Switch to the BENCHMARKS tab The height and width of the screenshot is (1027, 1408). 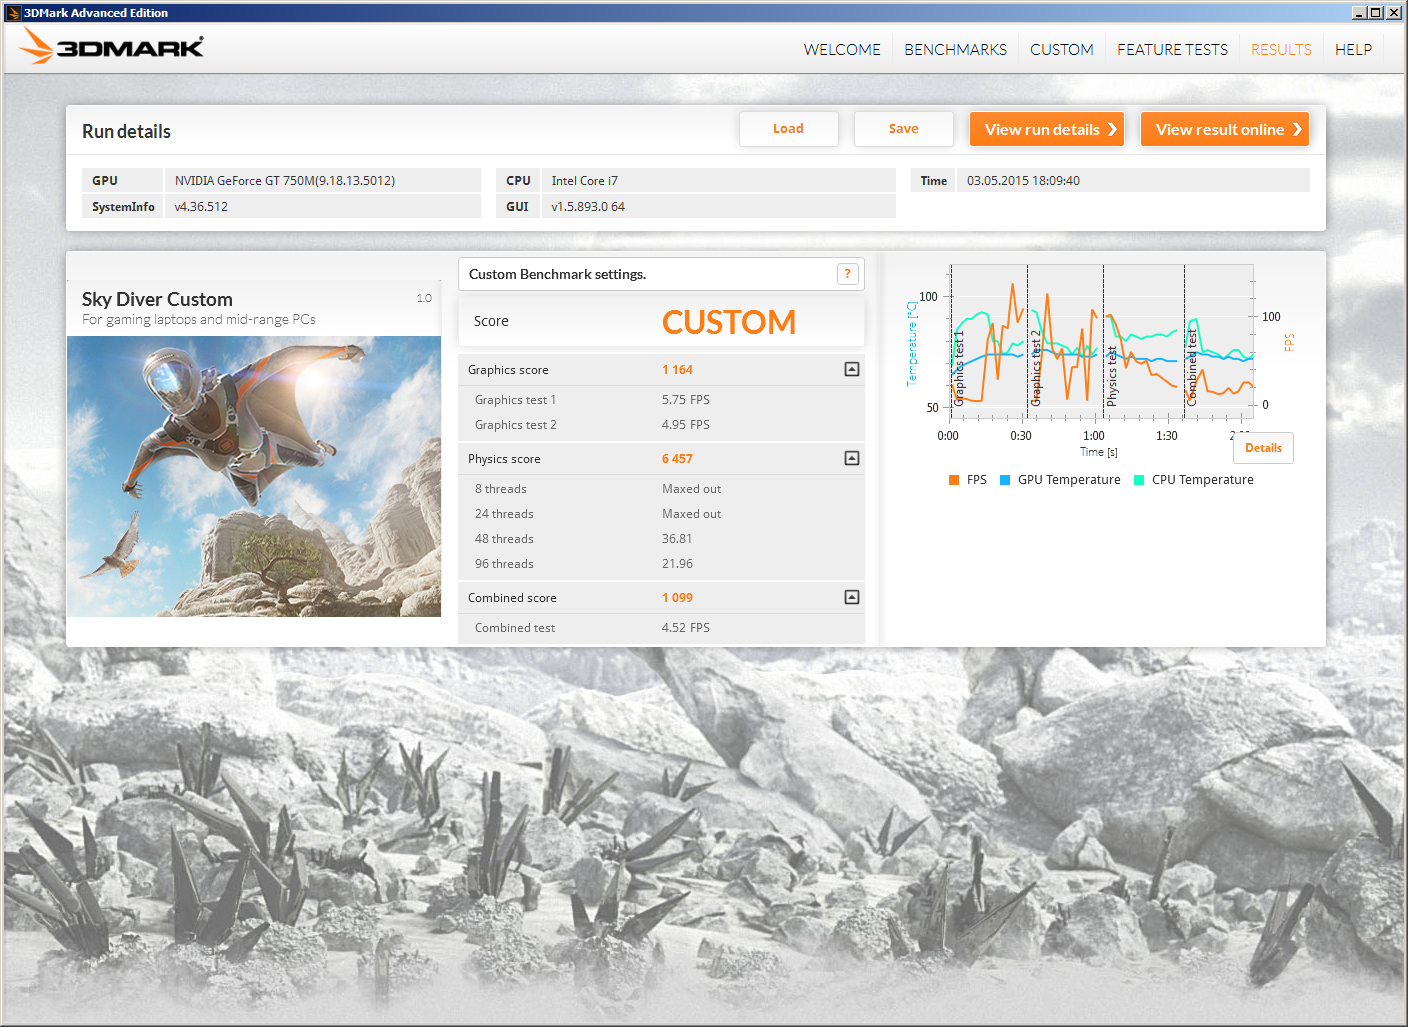click(x=955, y=50)
